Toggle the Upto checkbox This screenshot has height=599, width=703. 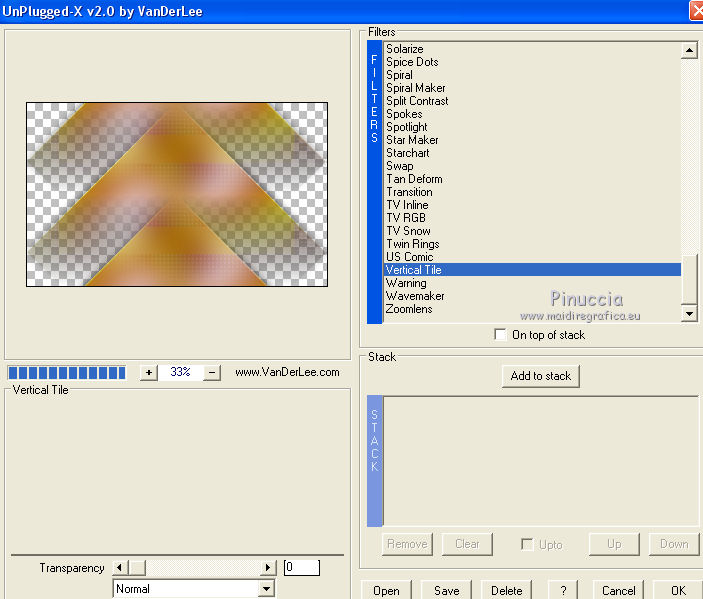click(x=527, y=544)
